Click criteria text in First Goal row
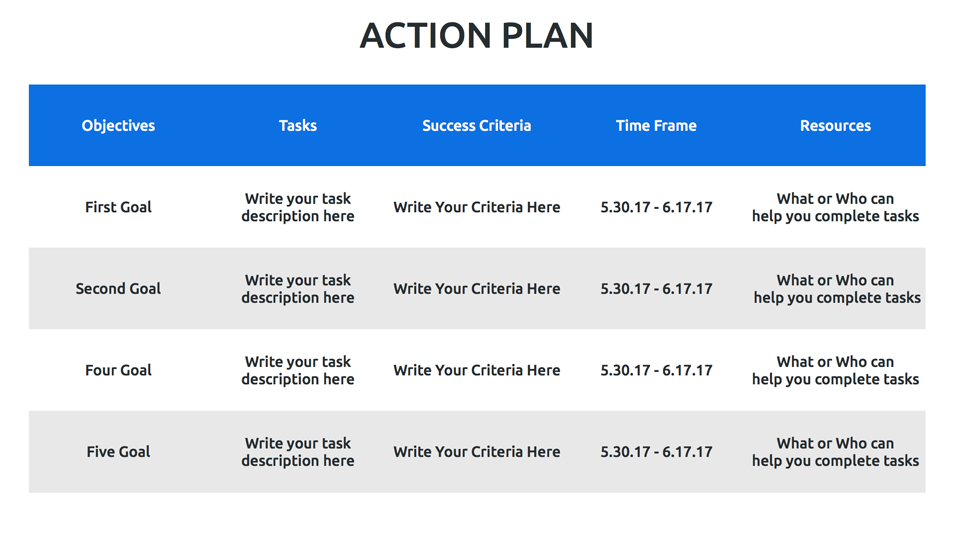 [x=476, y=207]
